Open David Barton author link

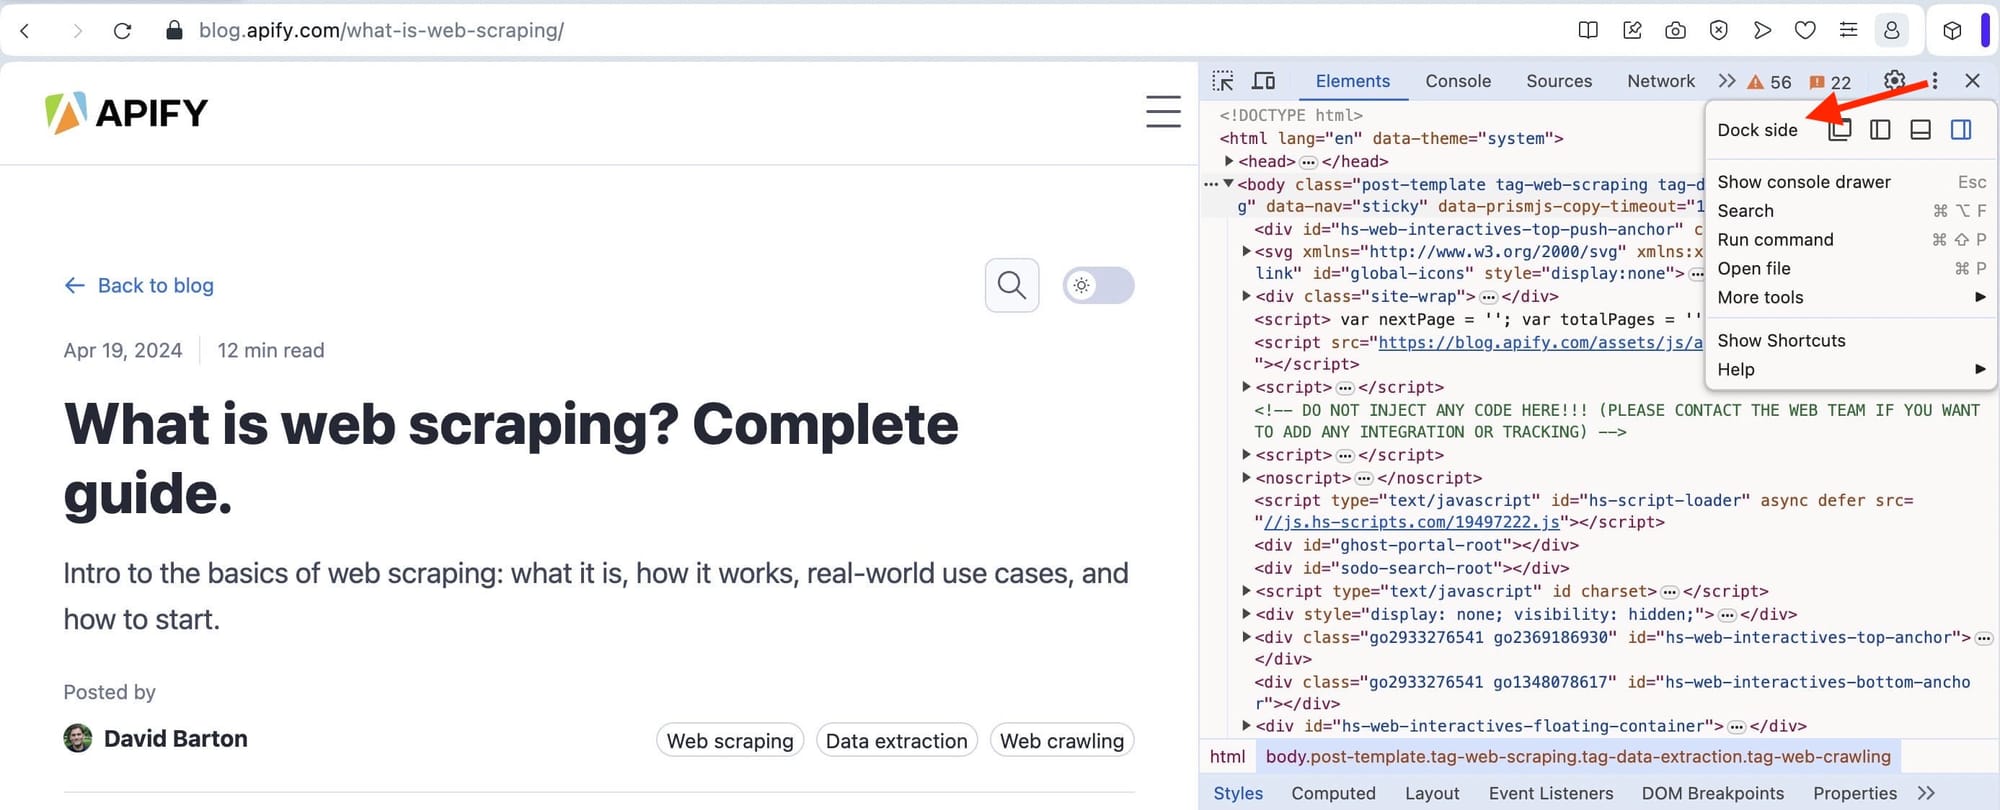pyautogui.click(x=175, y=738)
